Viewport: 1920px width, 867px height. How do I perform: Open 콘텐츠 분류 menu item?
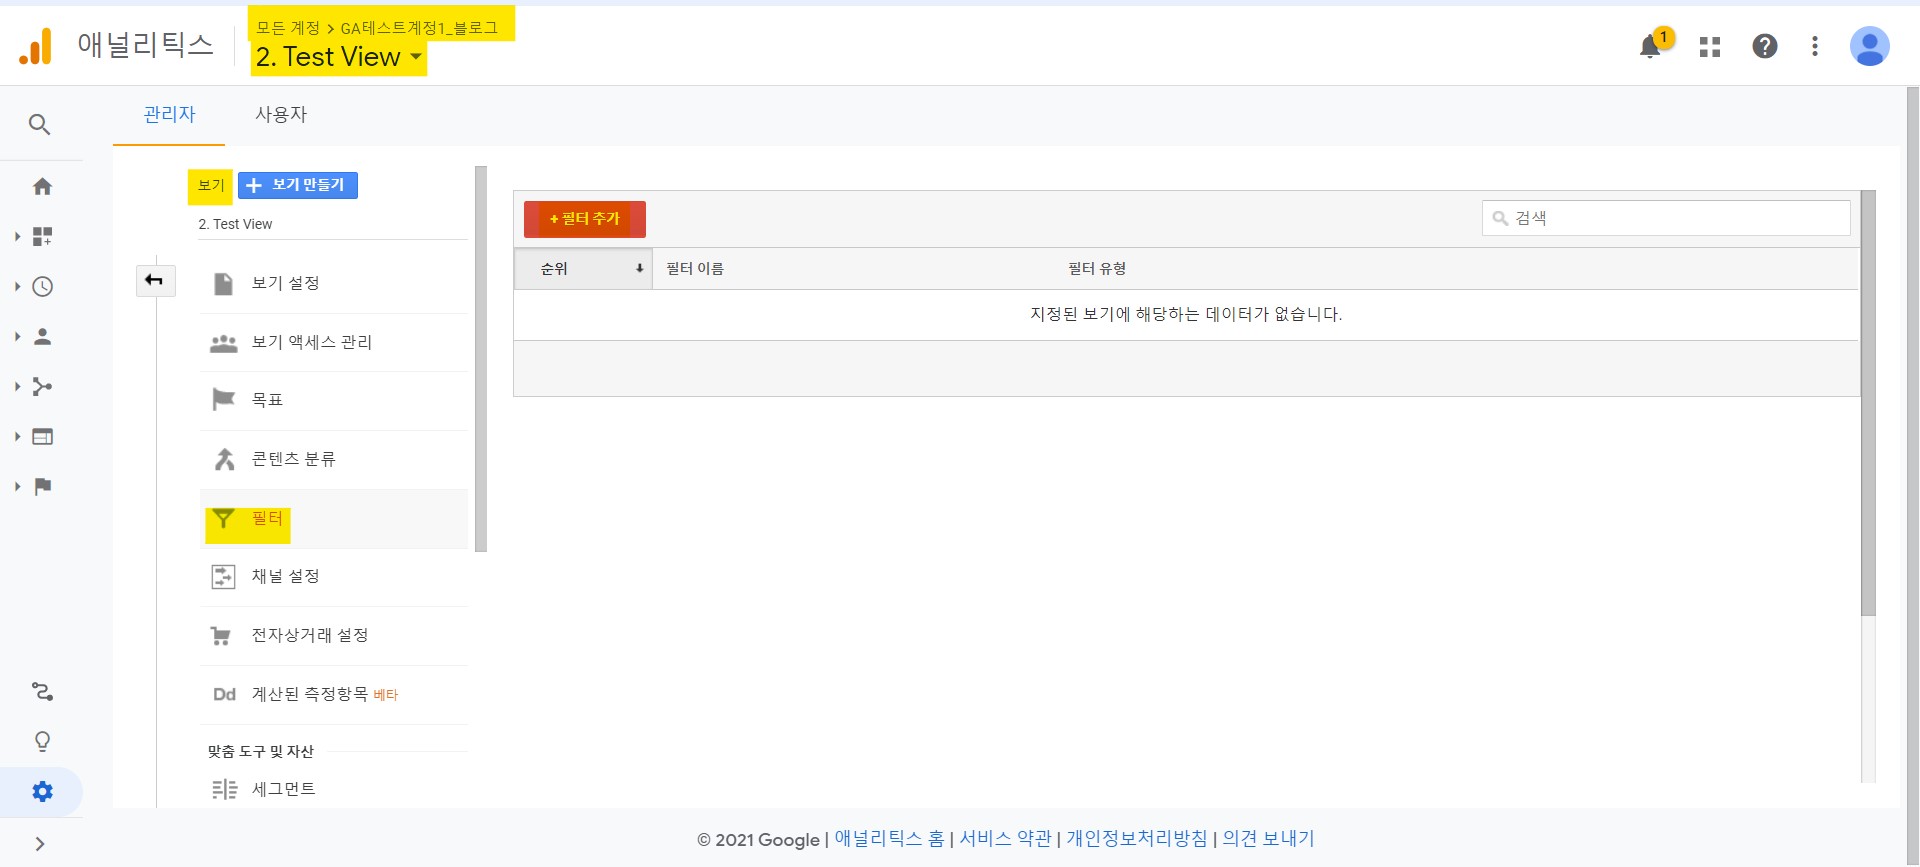(x=334, y=459)
